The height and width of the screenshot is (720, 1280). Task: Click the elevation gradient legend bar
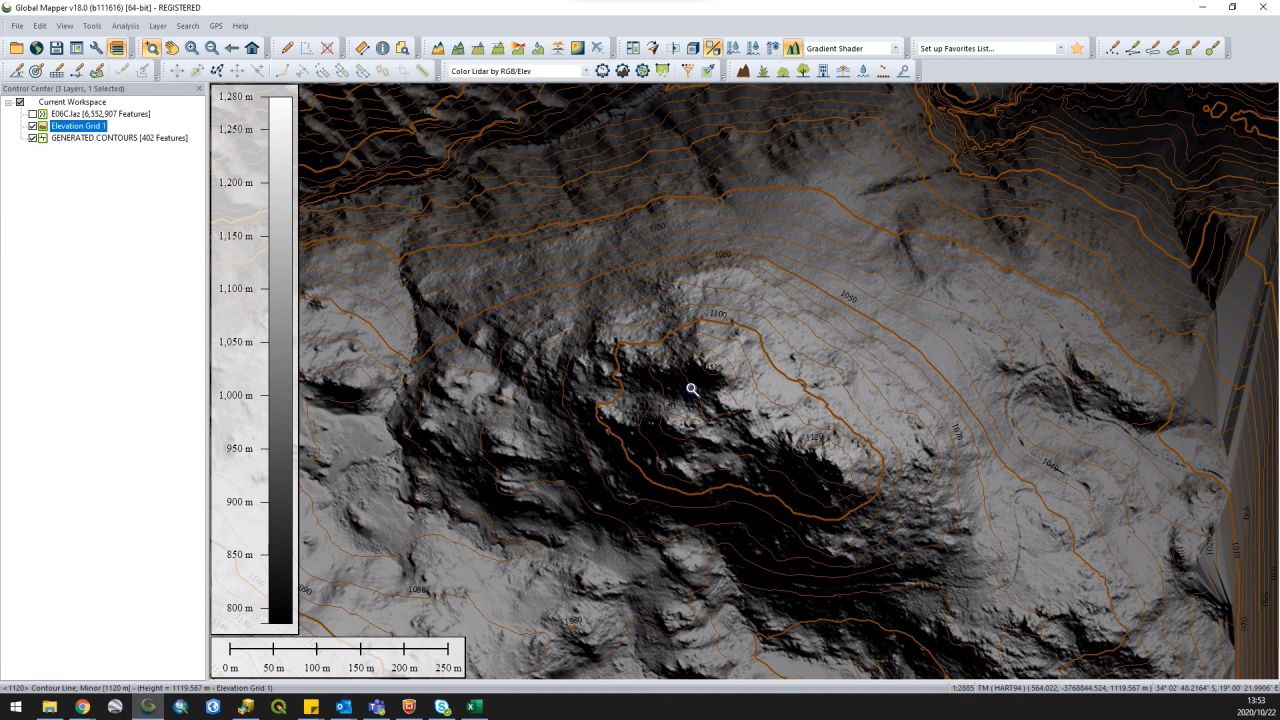point(281,360)
